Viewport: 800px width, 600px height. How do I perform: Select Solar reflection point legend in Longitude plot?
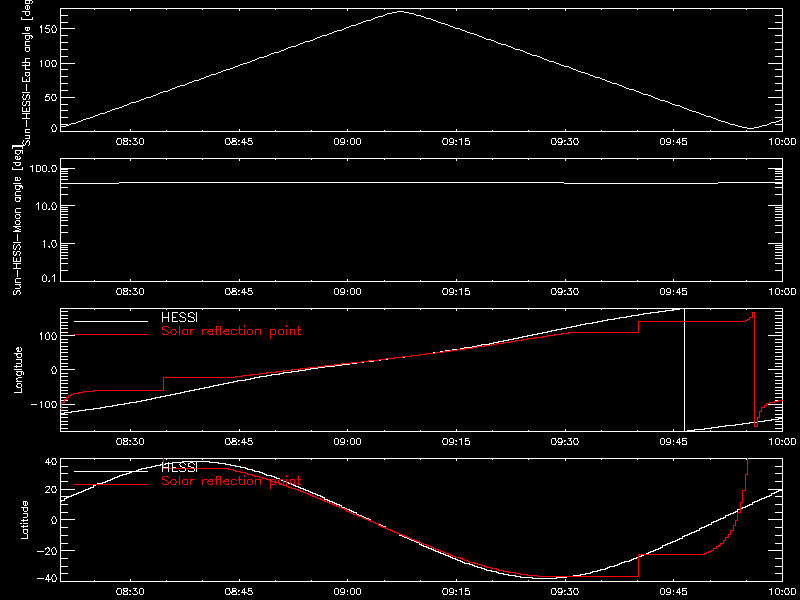click(231, 332)
